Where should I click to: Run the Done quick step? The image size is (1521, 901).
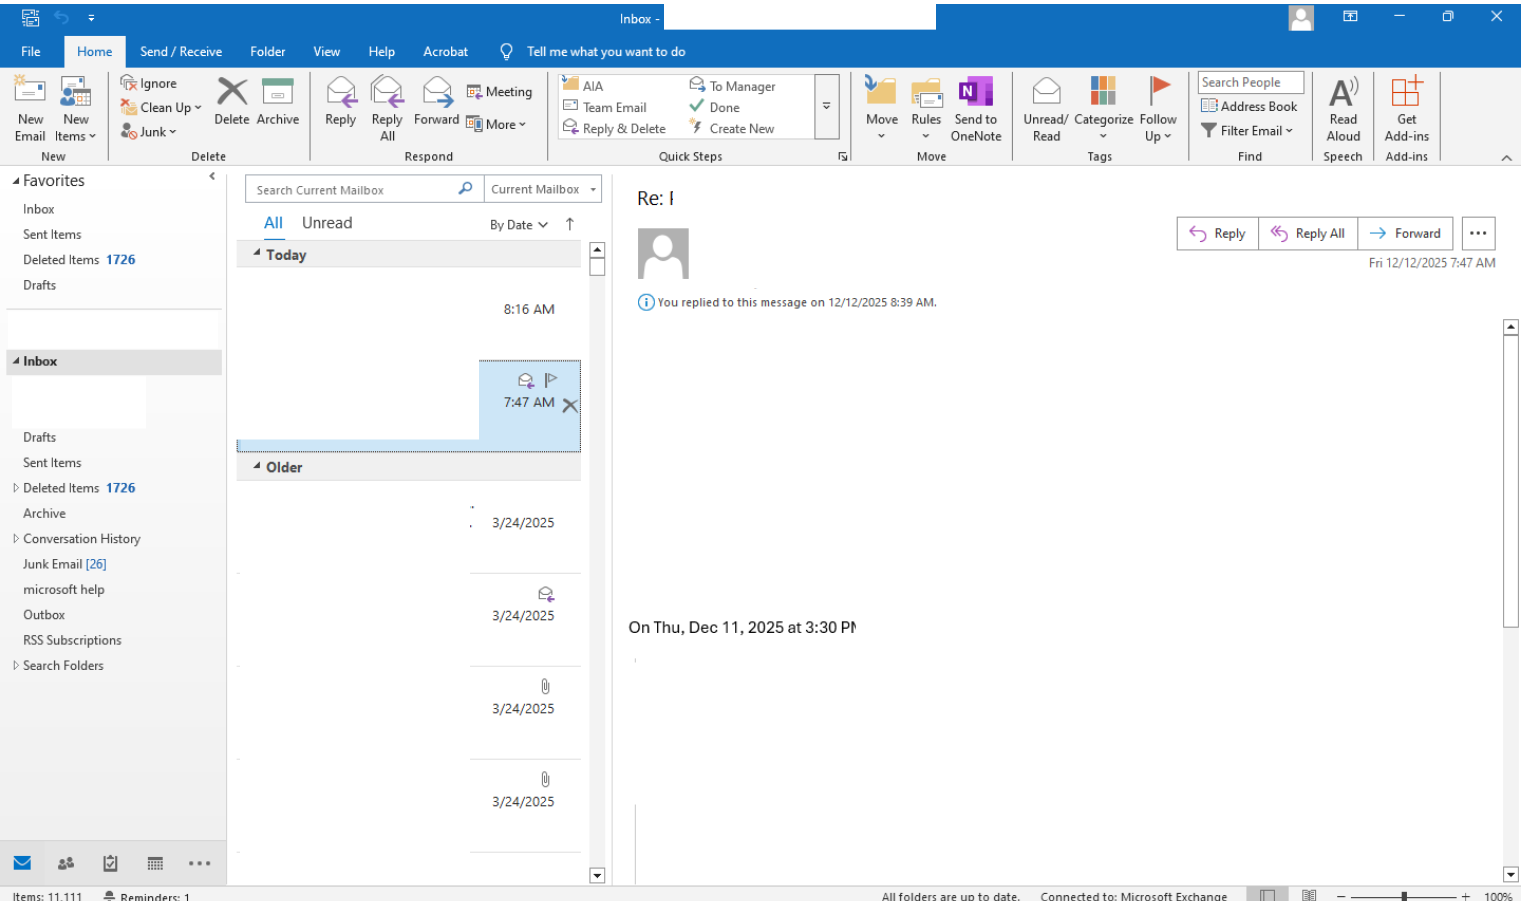point(715,107)
